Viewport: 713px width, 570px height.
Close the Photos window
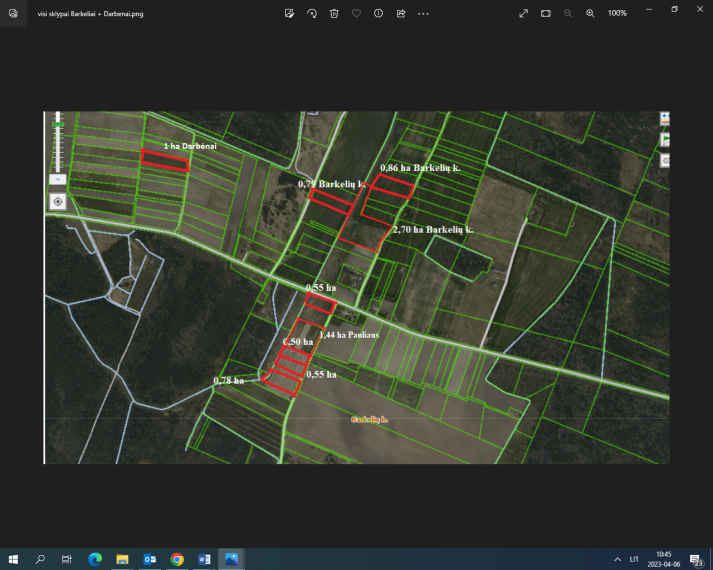click(x=700, y=9)
